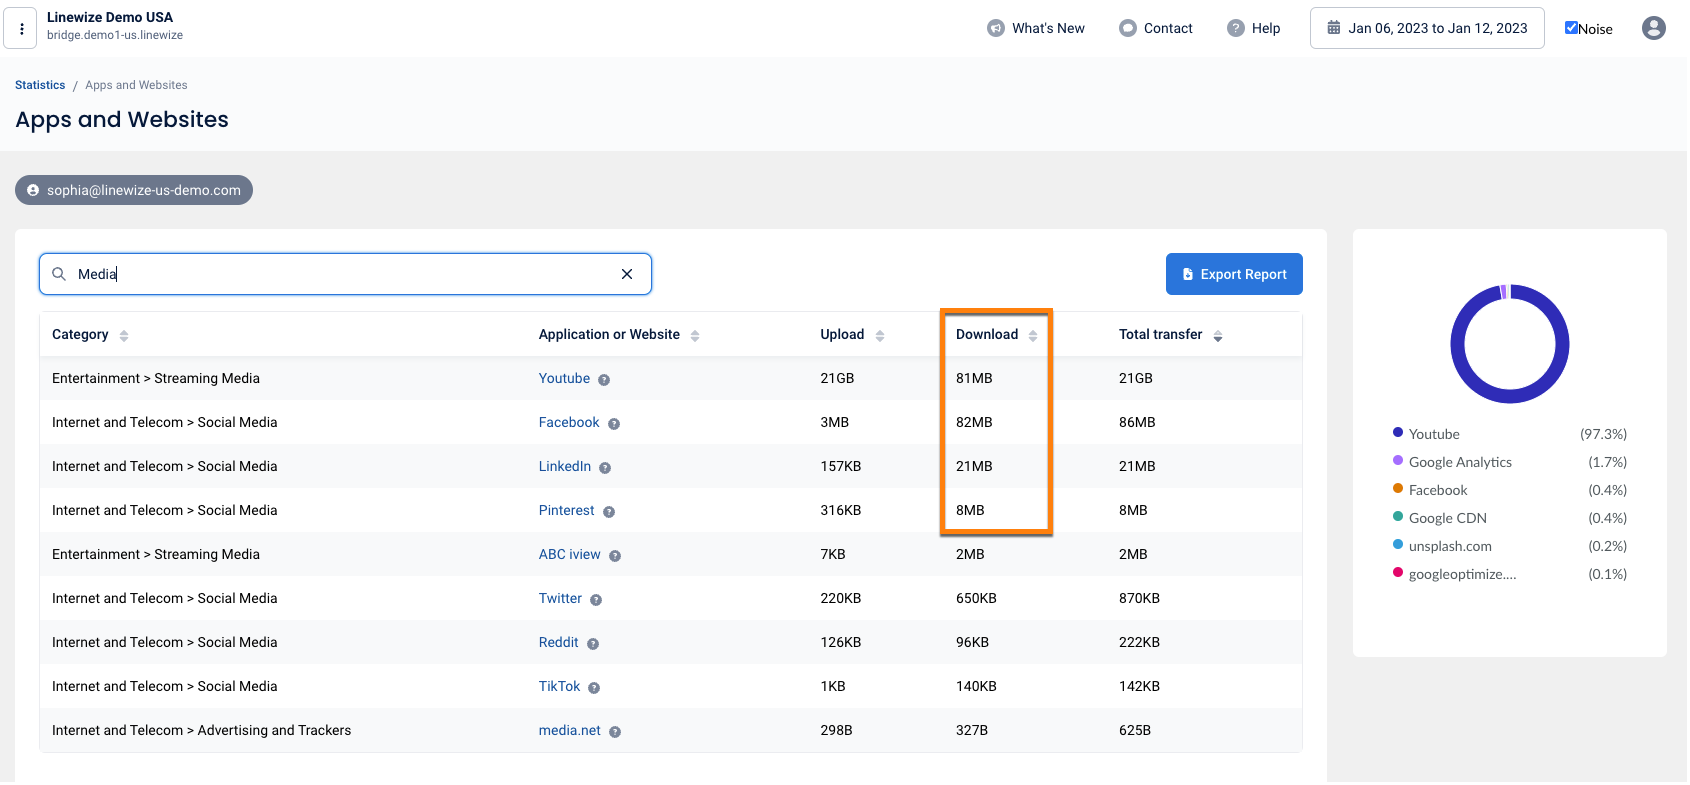The image size is (1690, 785).
Task: Click the Linewize Demo USA title
Action: point(110,17)
